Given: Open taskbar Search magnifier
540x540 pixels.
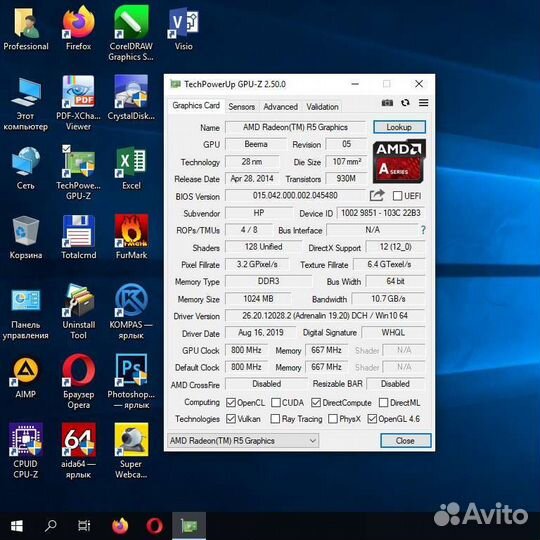Looking at the screenshot, I should click(51, 526).
